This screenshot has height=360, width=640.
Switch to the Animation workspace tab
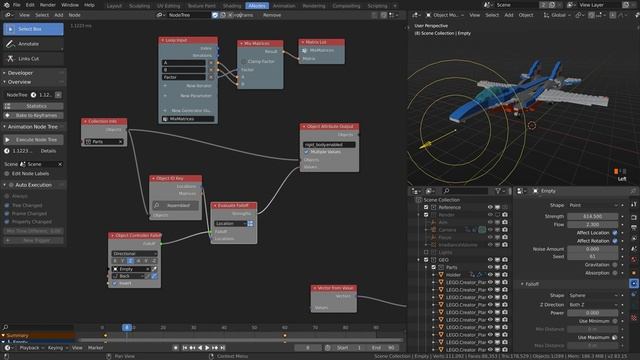[x=284, y=6]
